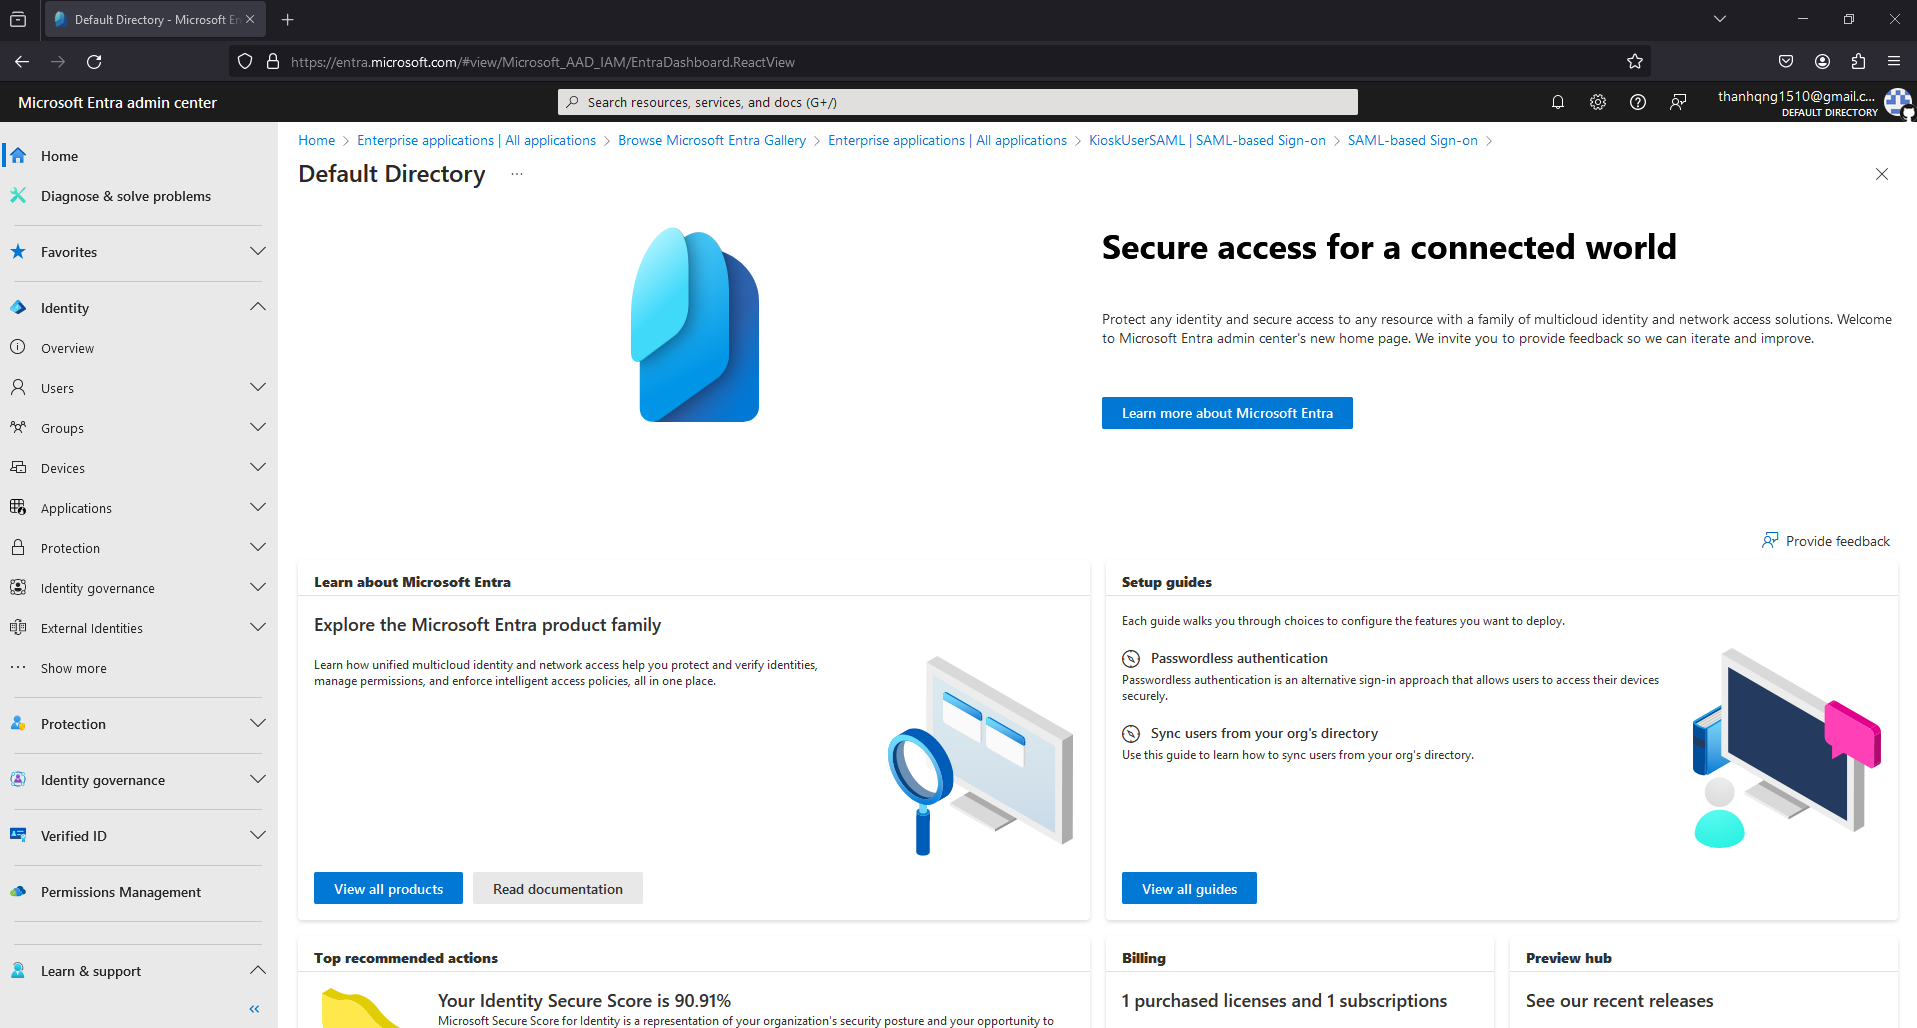Click the search resources input field

957,102
